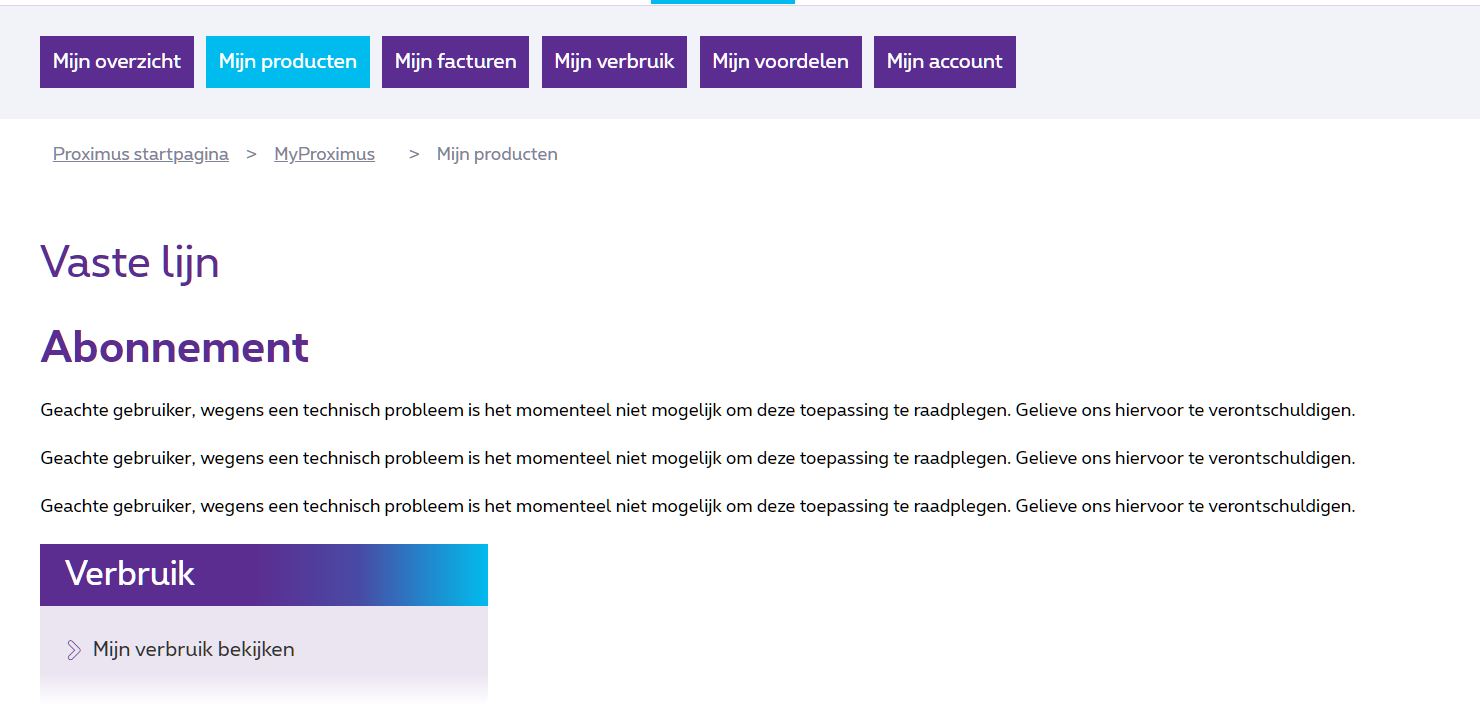The image size is (1480, 706).
Task: Click the Mijn producten breadcrumb text
Action: point(497,154)
